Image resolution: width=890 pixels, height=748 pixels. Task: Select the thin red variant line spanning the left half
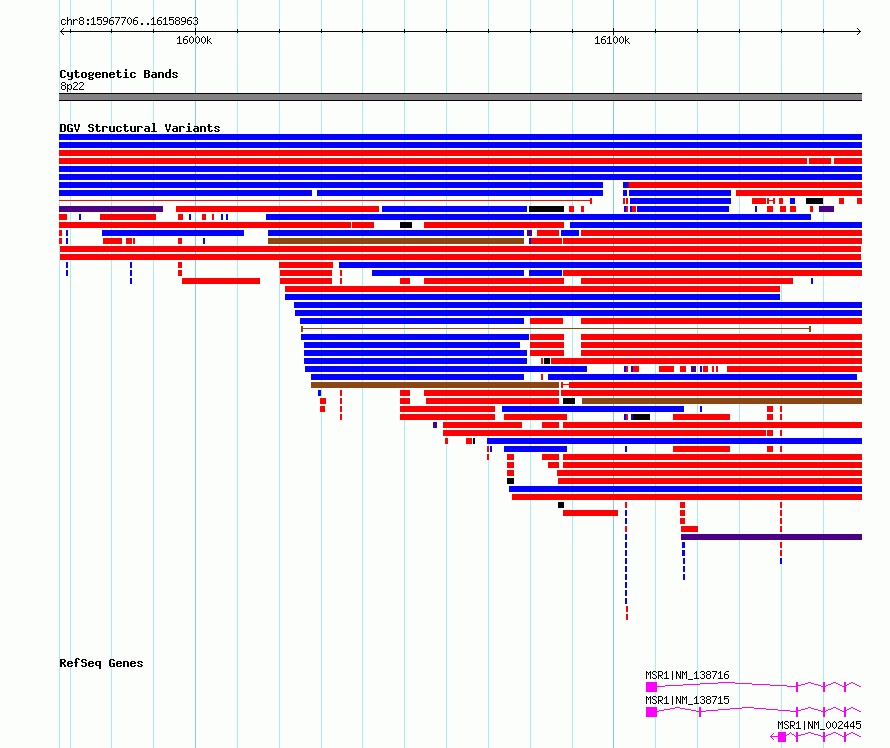tap(325, 201)
